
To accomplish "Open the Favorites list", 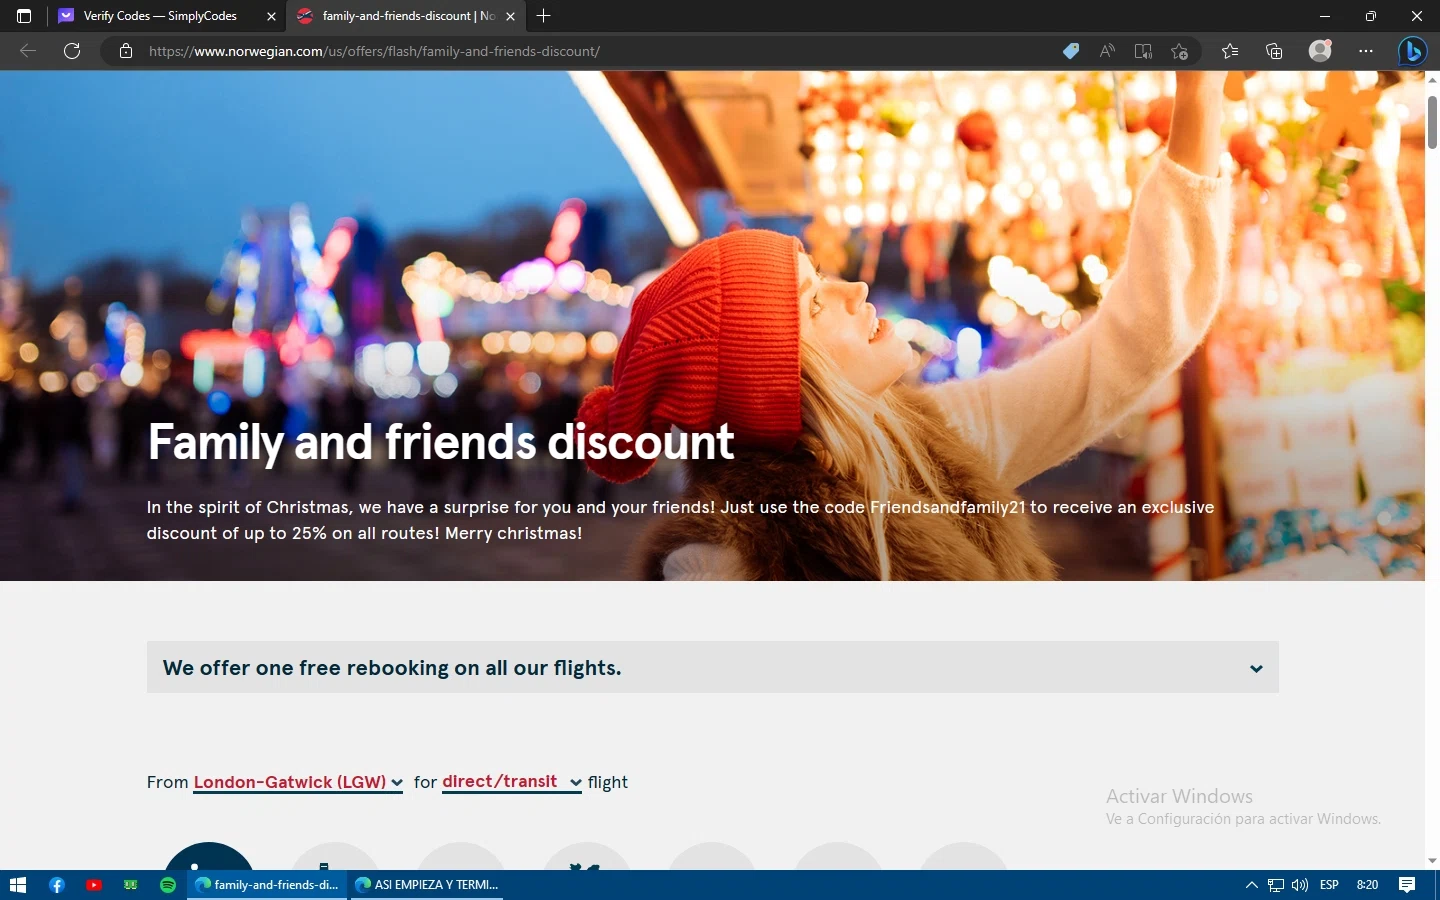I will pos(1230,51).
